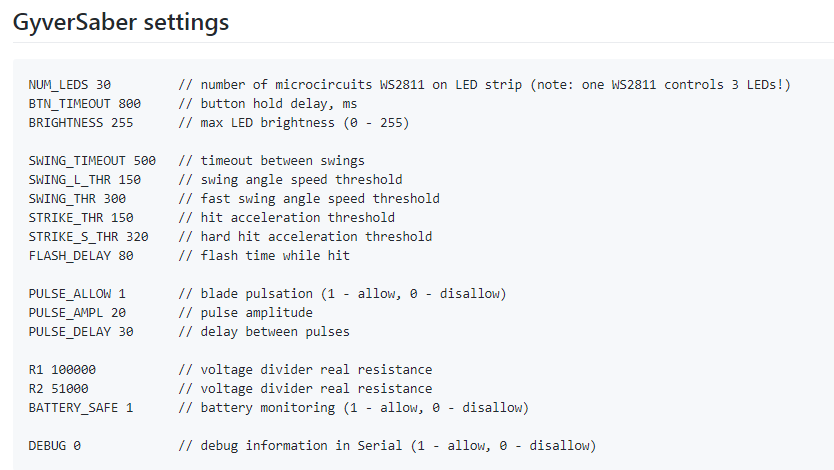The height and width of the screenshot is (470, 834).
Task: Click the NUM_LEDS 30 setting line
Action: [70, 85]
